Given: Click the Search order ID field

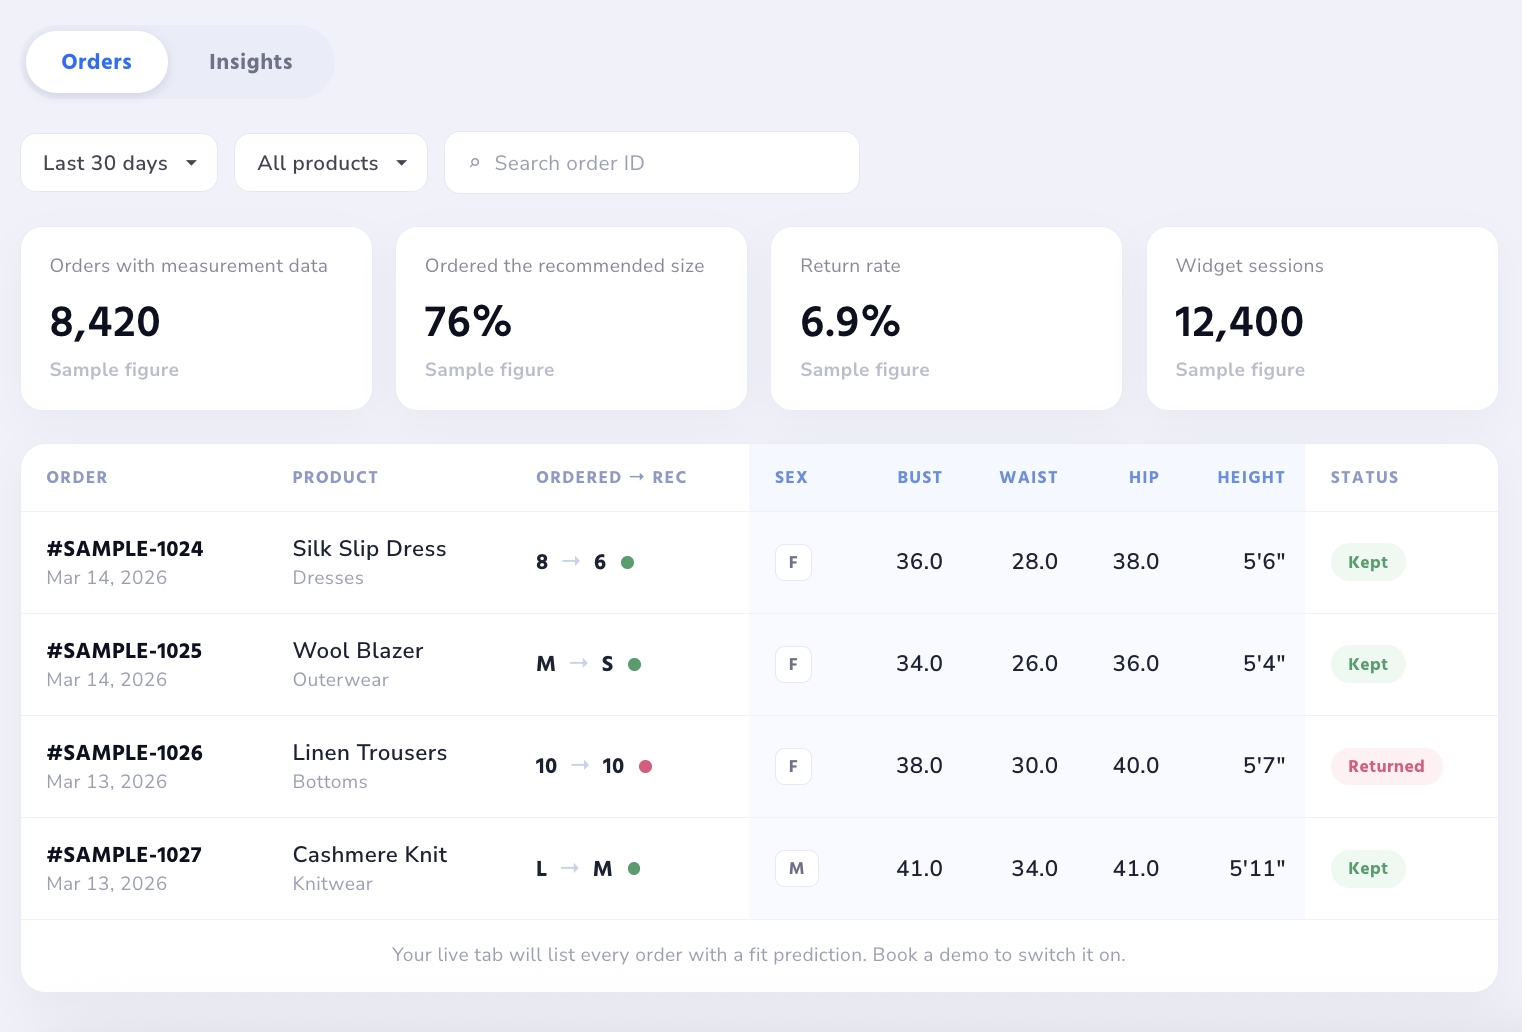Looking at the screenshot, I should coord(652,163).
